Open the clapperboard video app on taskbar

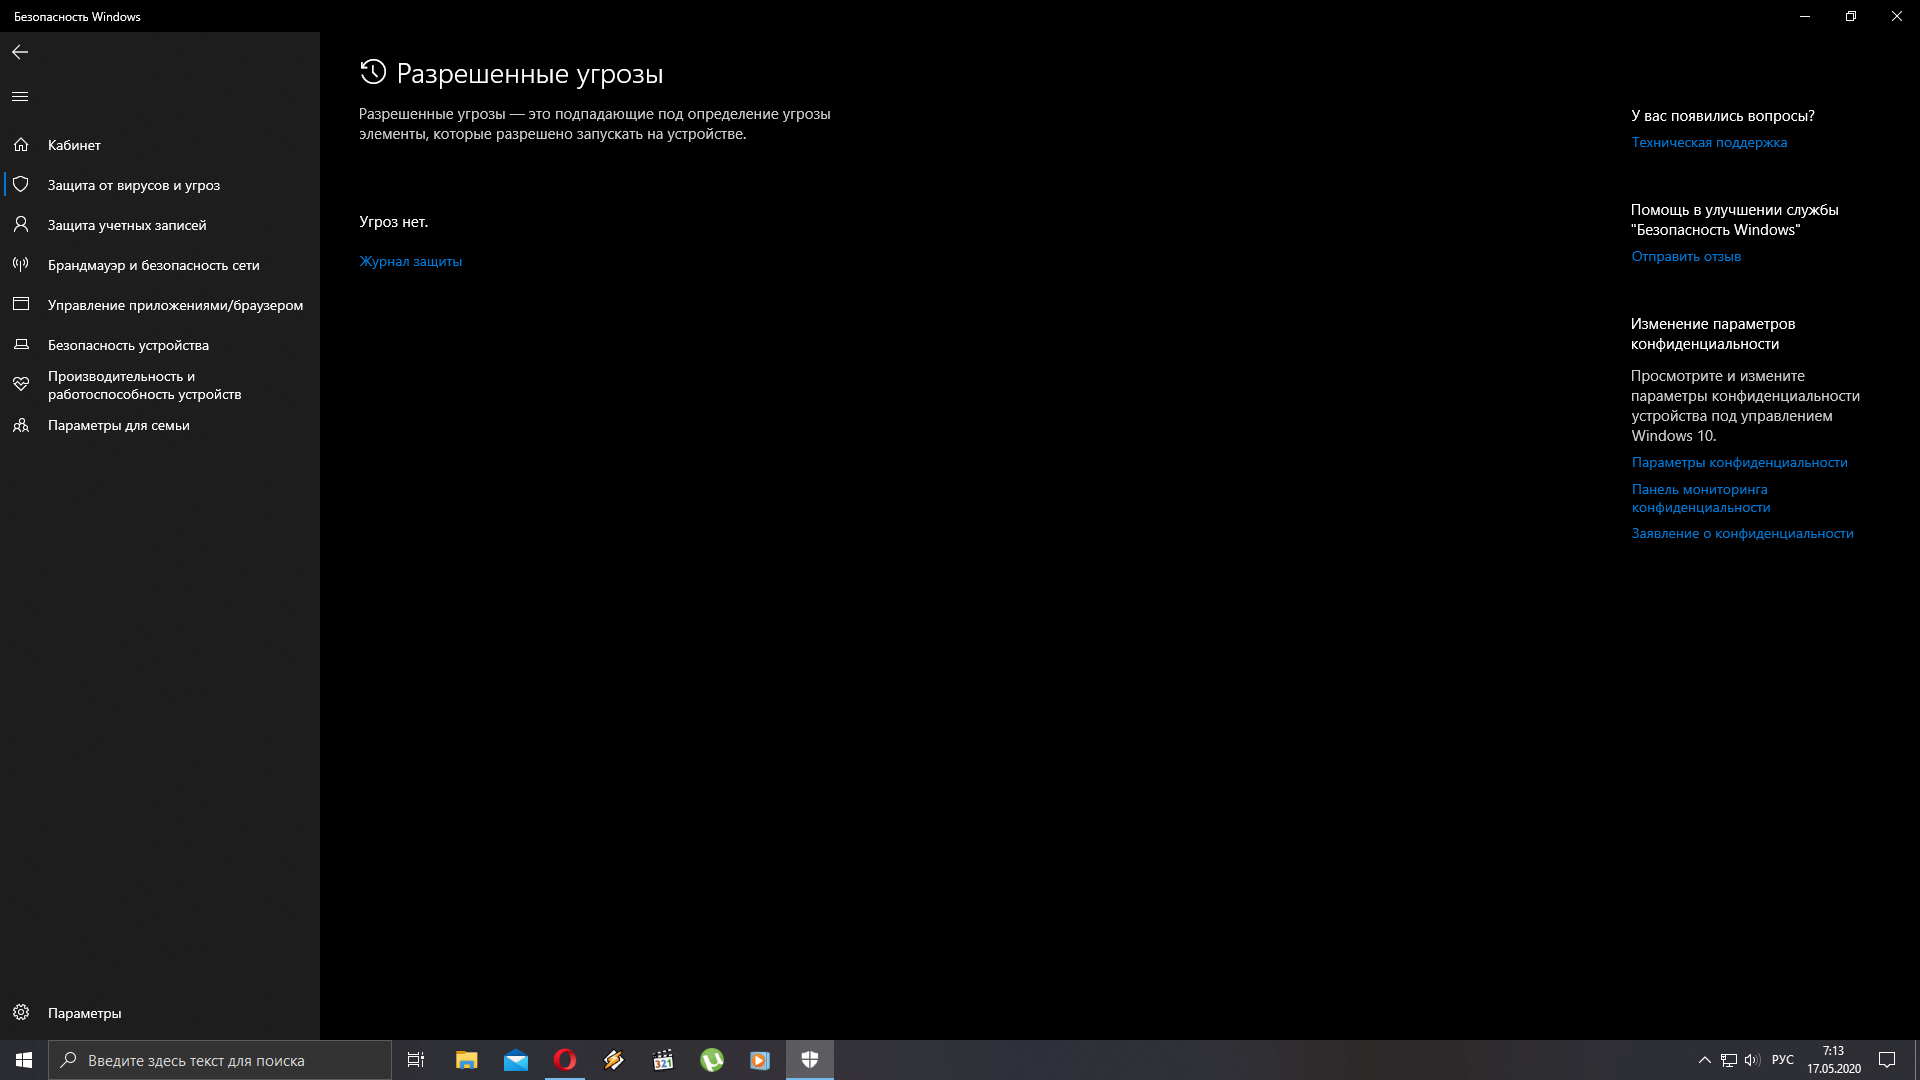tap(663, 1060)
